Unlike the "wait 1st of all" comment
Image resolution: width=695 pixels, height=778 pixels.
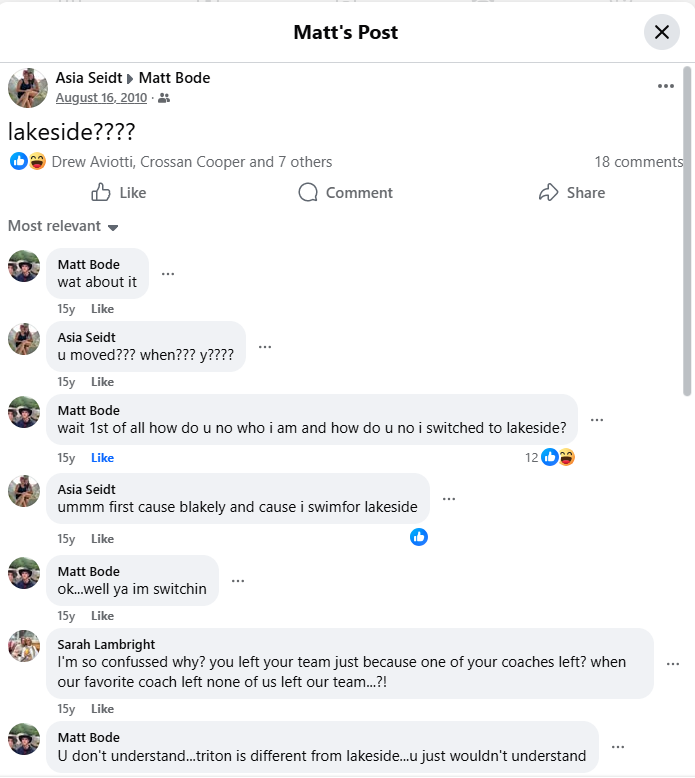coord(102,458)
